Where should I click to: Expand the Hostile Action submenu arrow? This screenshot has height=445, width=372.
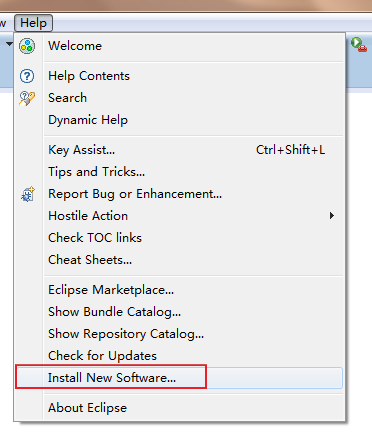pos(332,216)
